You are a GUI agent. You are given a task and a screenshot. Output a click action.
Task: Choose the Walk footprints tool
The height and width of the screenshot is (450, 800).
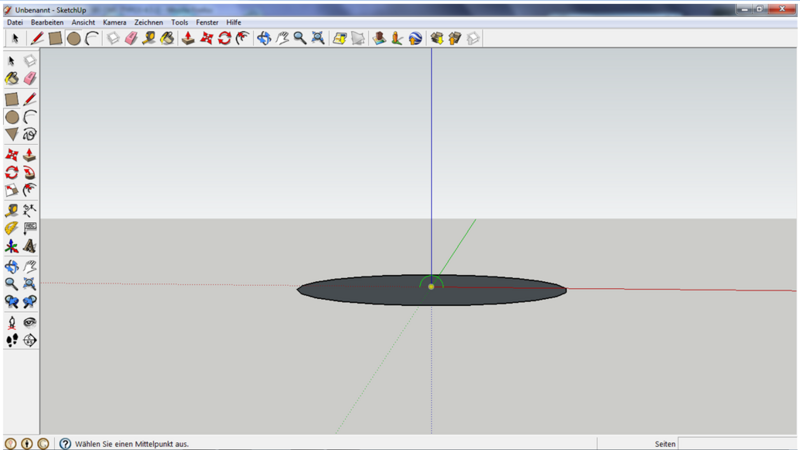coord(12,340)
